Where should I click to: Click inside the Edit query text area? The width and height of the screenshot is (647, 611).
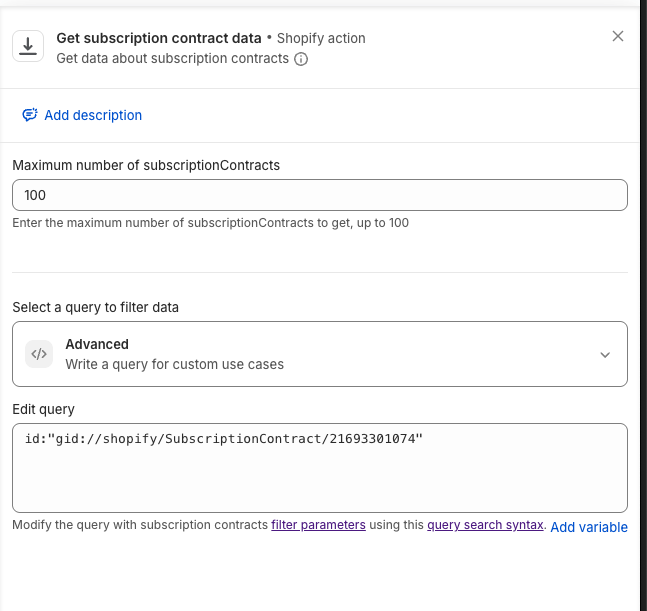(x=320, y=468)
